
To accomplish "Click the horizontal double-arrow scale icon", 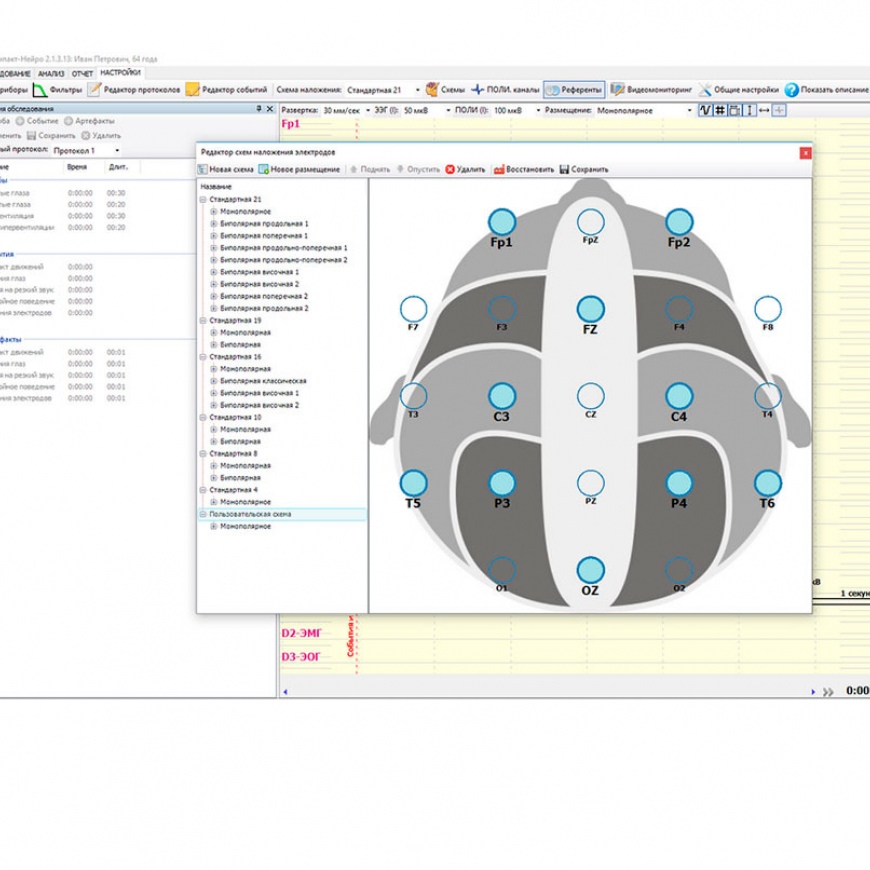I will point(764,110).
